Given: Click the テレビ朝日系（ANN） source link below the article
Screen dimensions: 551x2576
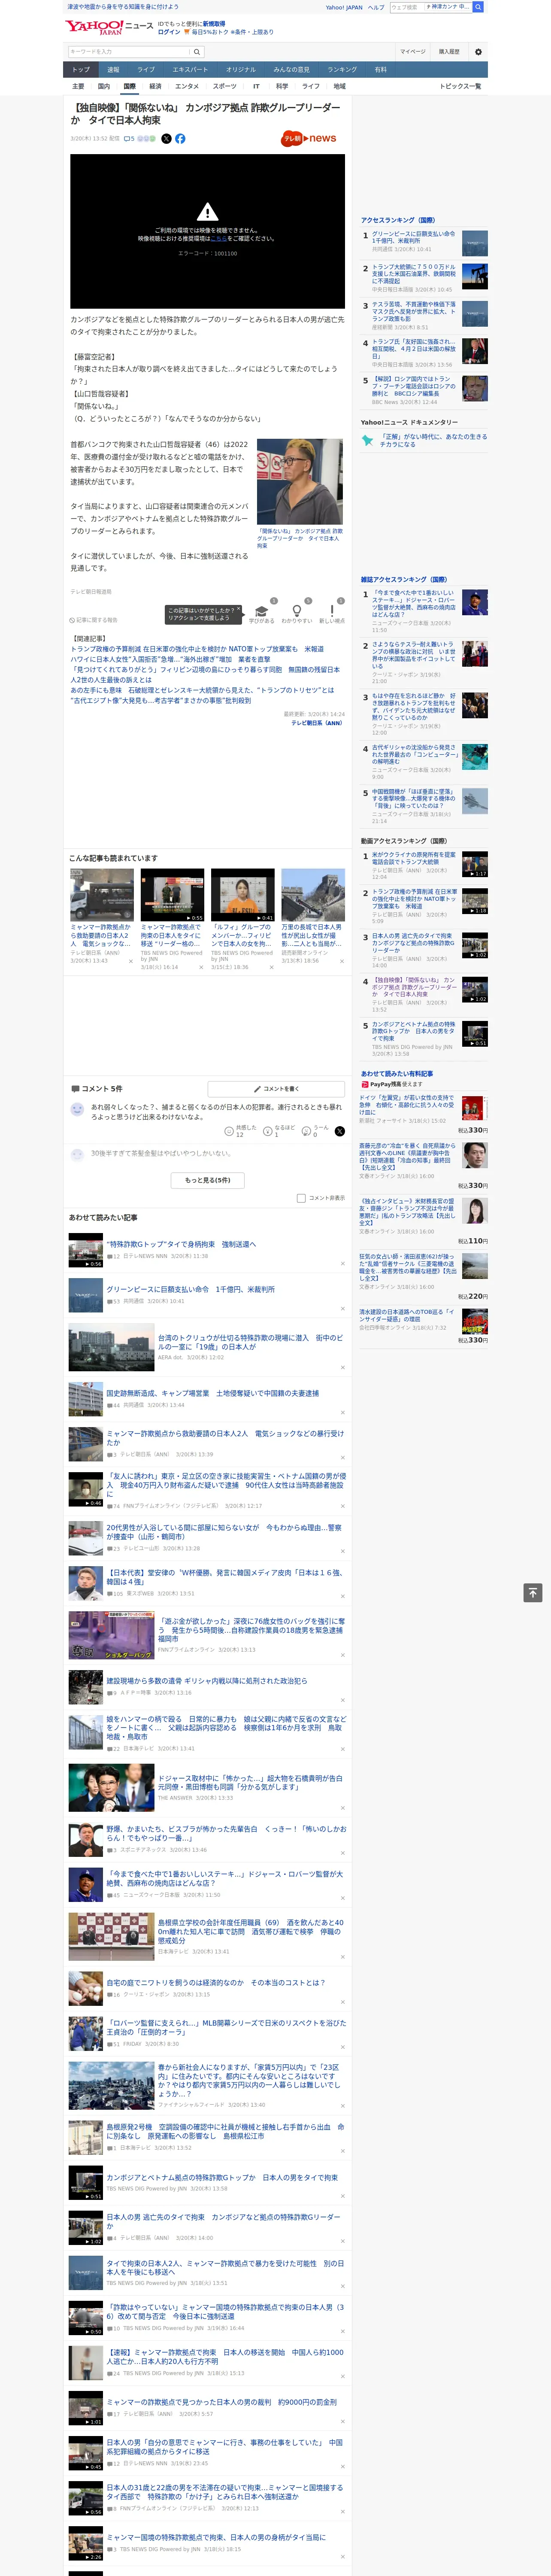Looking at the screenshot, I should [x=317, y=722].
